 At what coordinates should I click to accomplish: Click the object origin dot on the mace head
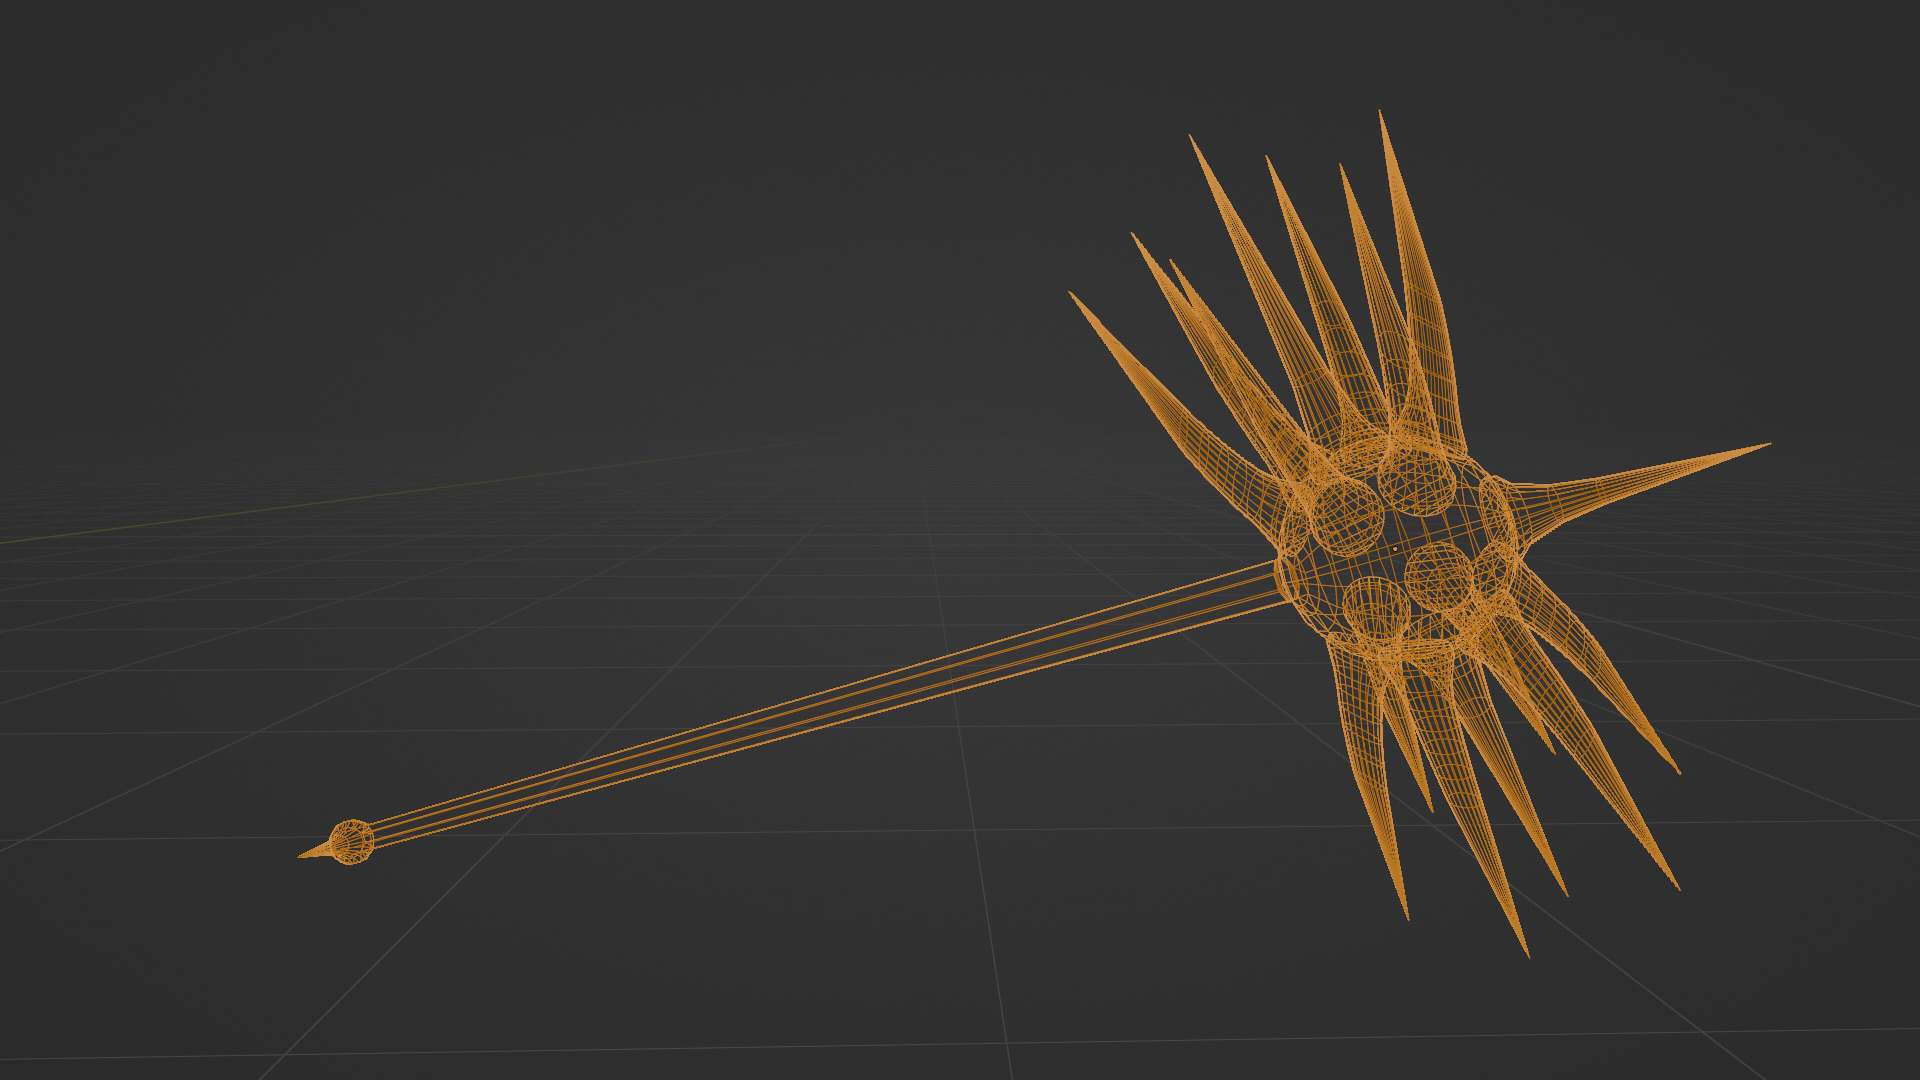point(1395,549)
